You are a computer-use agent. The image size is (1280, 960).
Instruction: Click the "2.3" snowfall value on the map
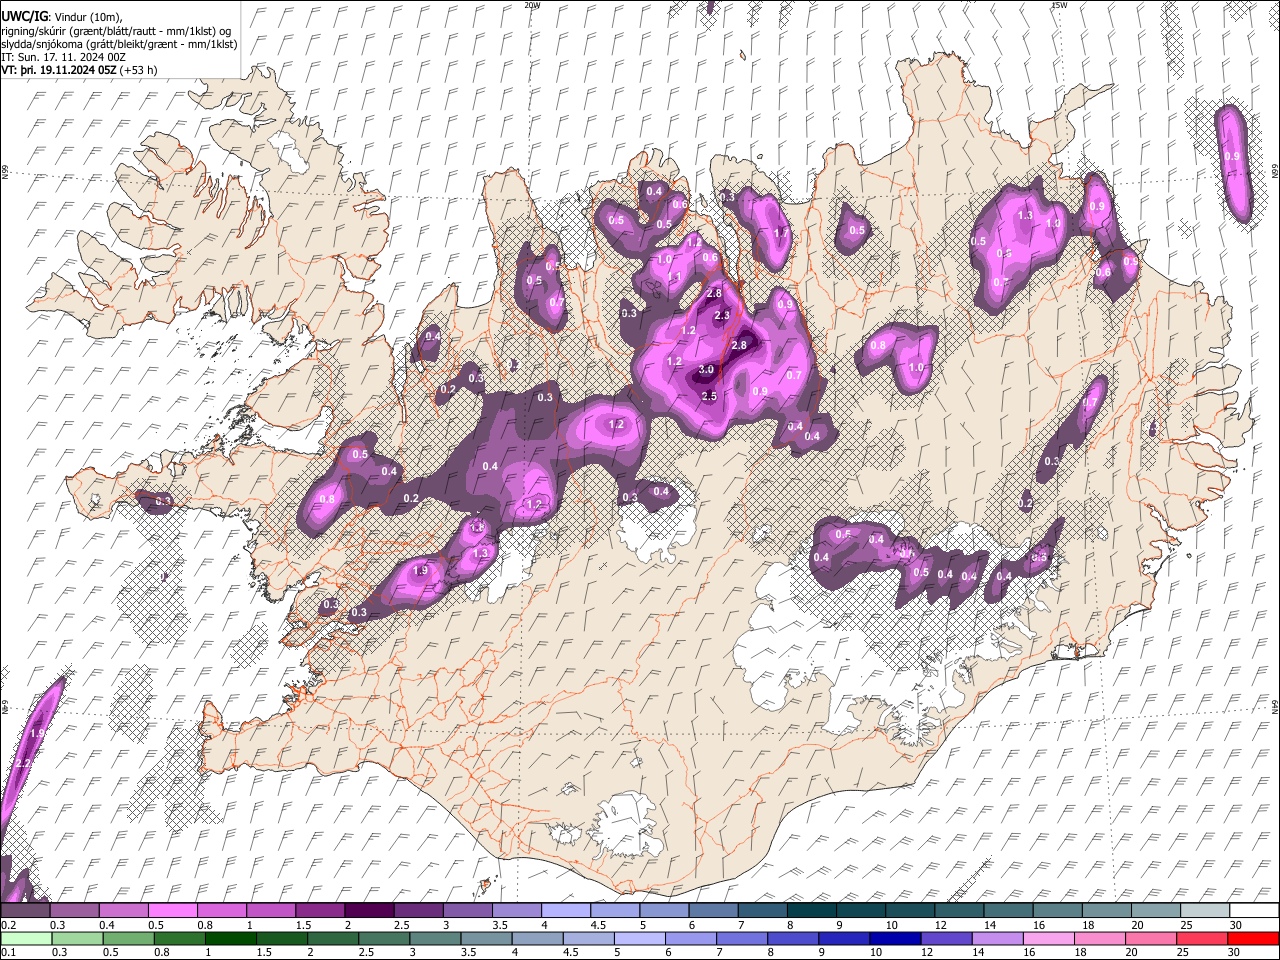coord(722,315)
